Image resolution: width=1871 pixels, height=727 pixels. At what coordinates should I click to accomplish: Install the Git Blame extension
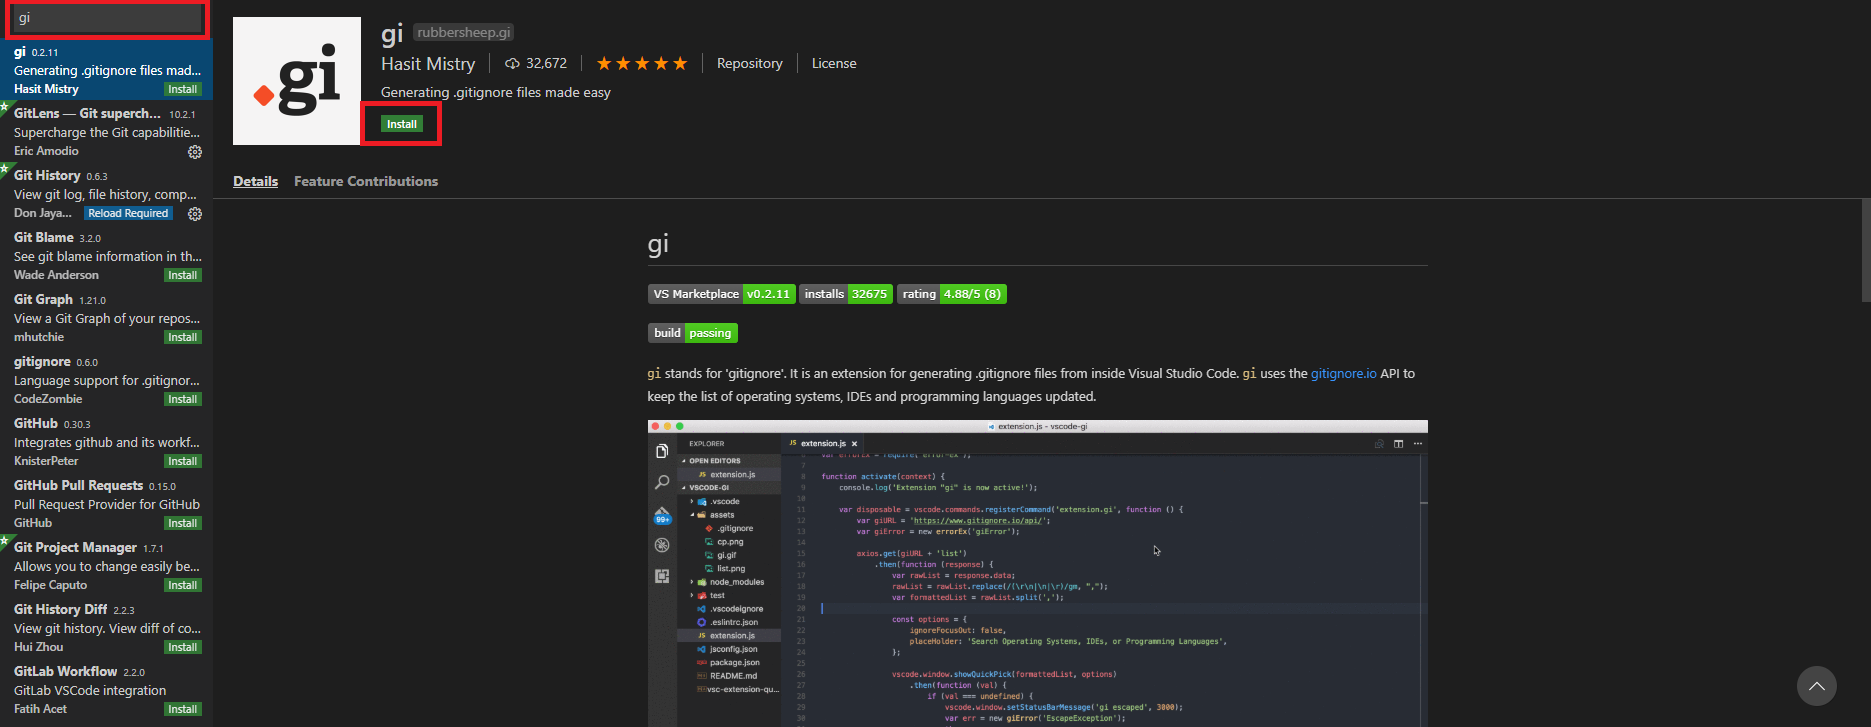tap(183, 275)
